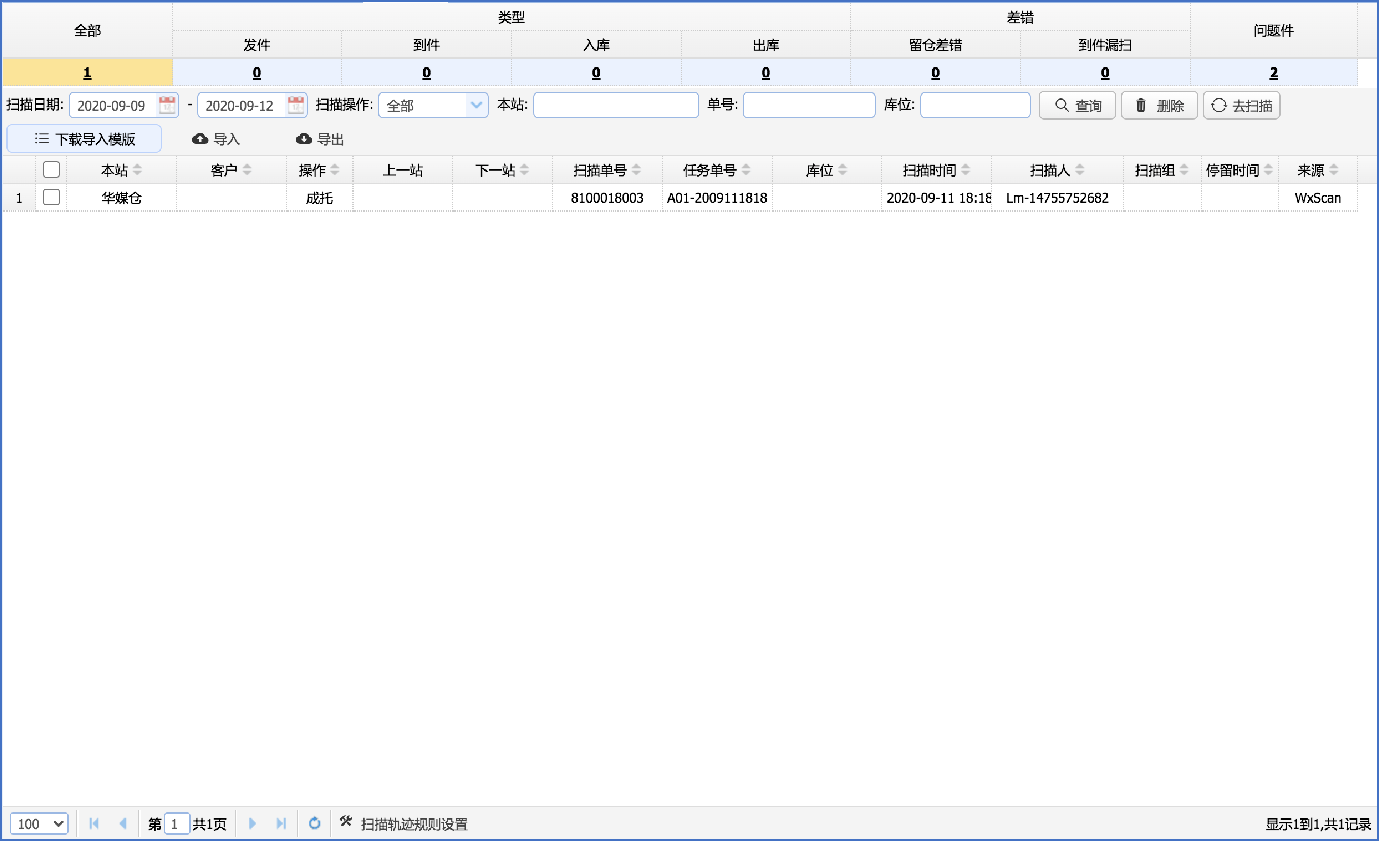Open the start date calendar picker icon

pos(167,105)
